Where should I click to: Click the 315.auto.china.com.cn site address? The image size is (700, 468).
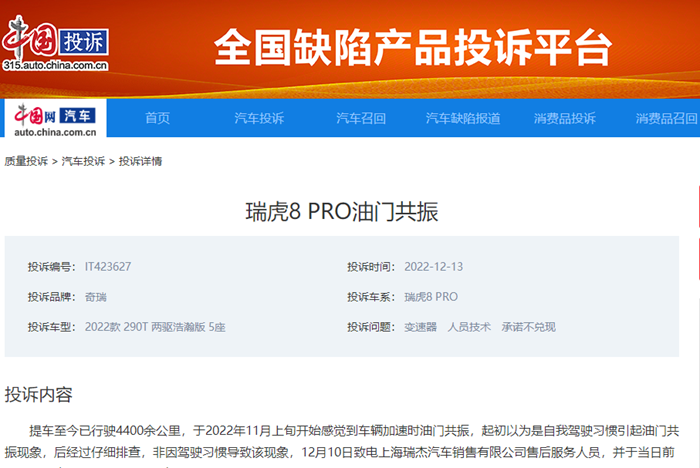(x=55, y=65)
